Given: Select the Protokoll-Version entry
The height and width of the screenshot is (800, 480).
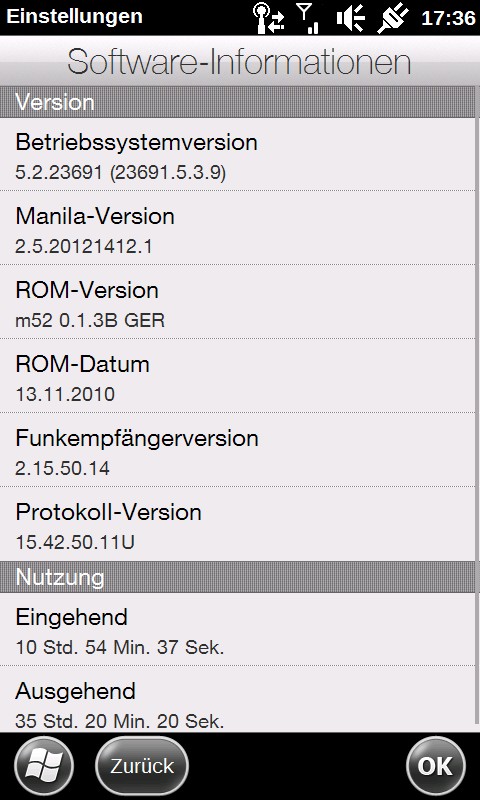Looking at the screenshot, I should tap(237, 524).
